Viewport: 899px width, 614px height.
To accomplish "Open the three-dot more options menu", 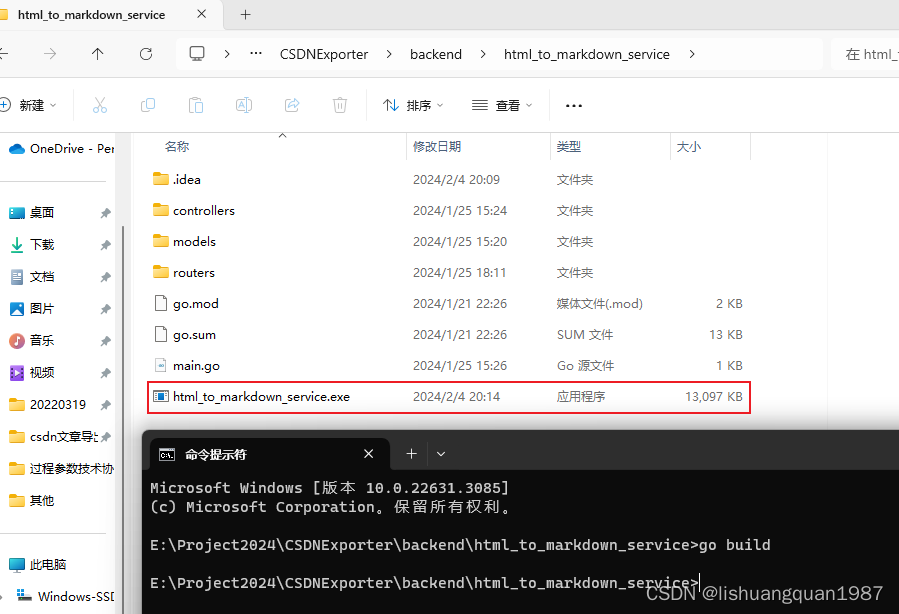I will coord(573,105).
